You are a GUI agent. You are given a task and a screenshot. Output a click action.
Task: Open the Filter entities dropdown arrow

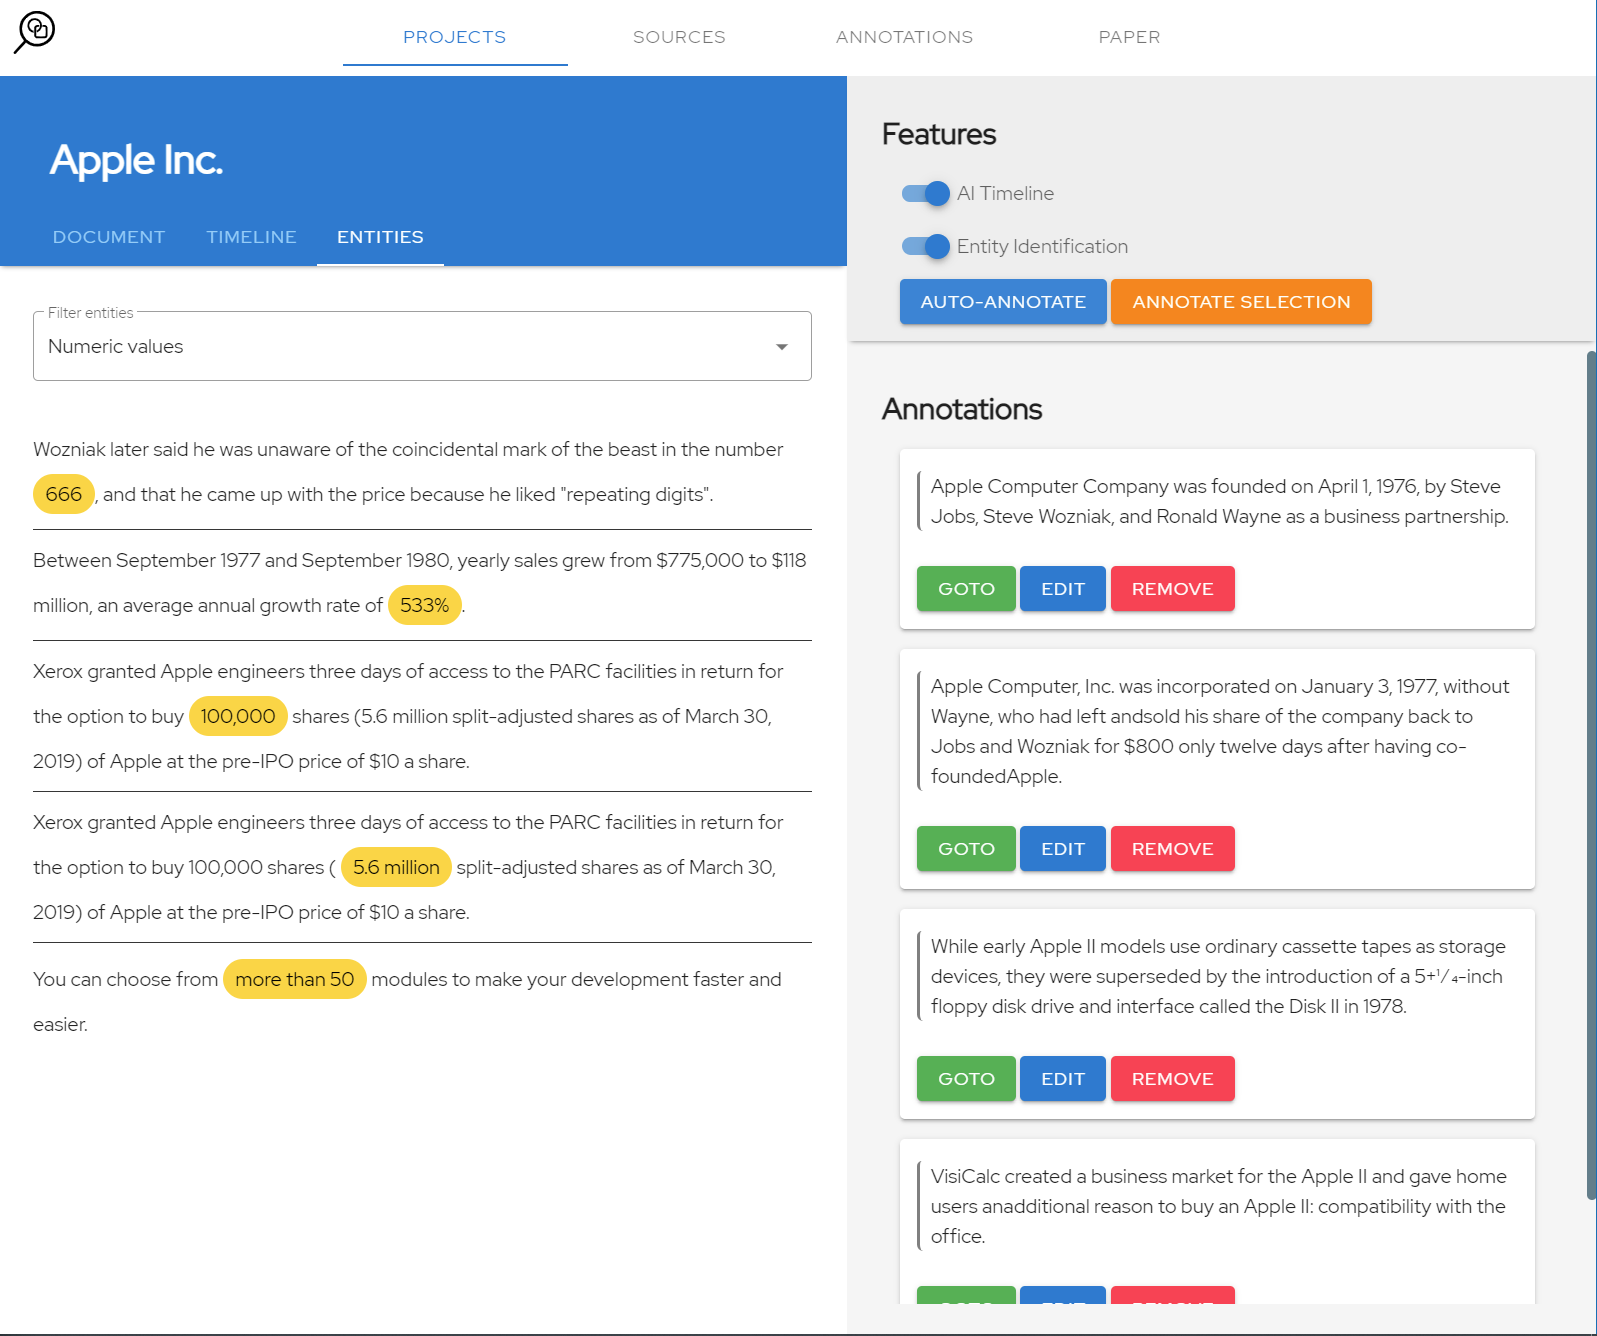[x=782, y=347]
